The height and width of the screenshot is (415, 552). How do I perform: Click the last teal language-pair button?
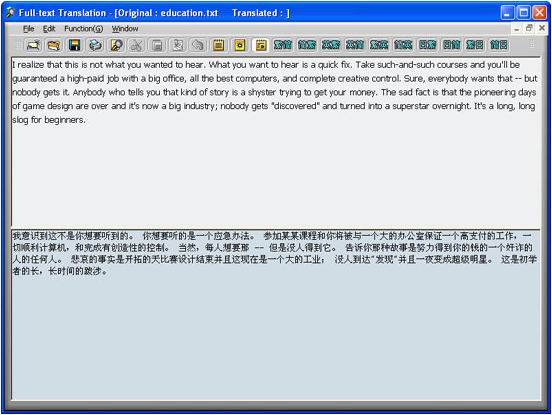pyautogui.click(x=499, y=45)
